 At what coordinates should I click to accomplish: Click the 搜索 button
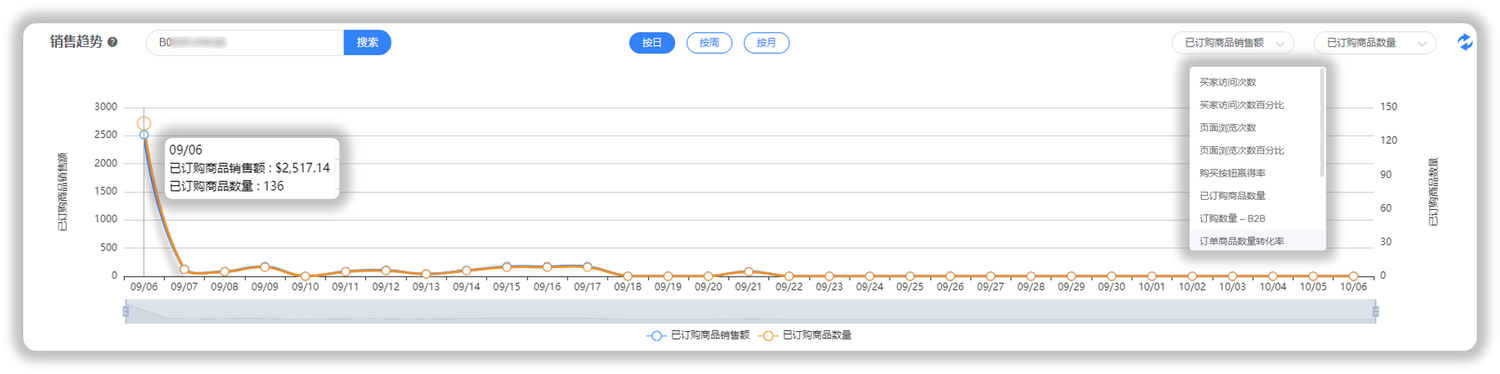367,42
